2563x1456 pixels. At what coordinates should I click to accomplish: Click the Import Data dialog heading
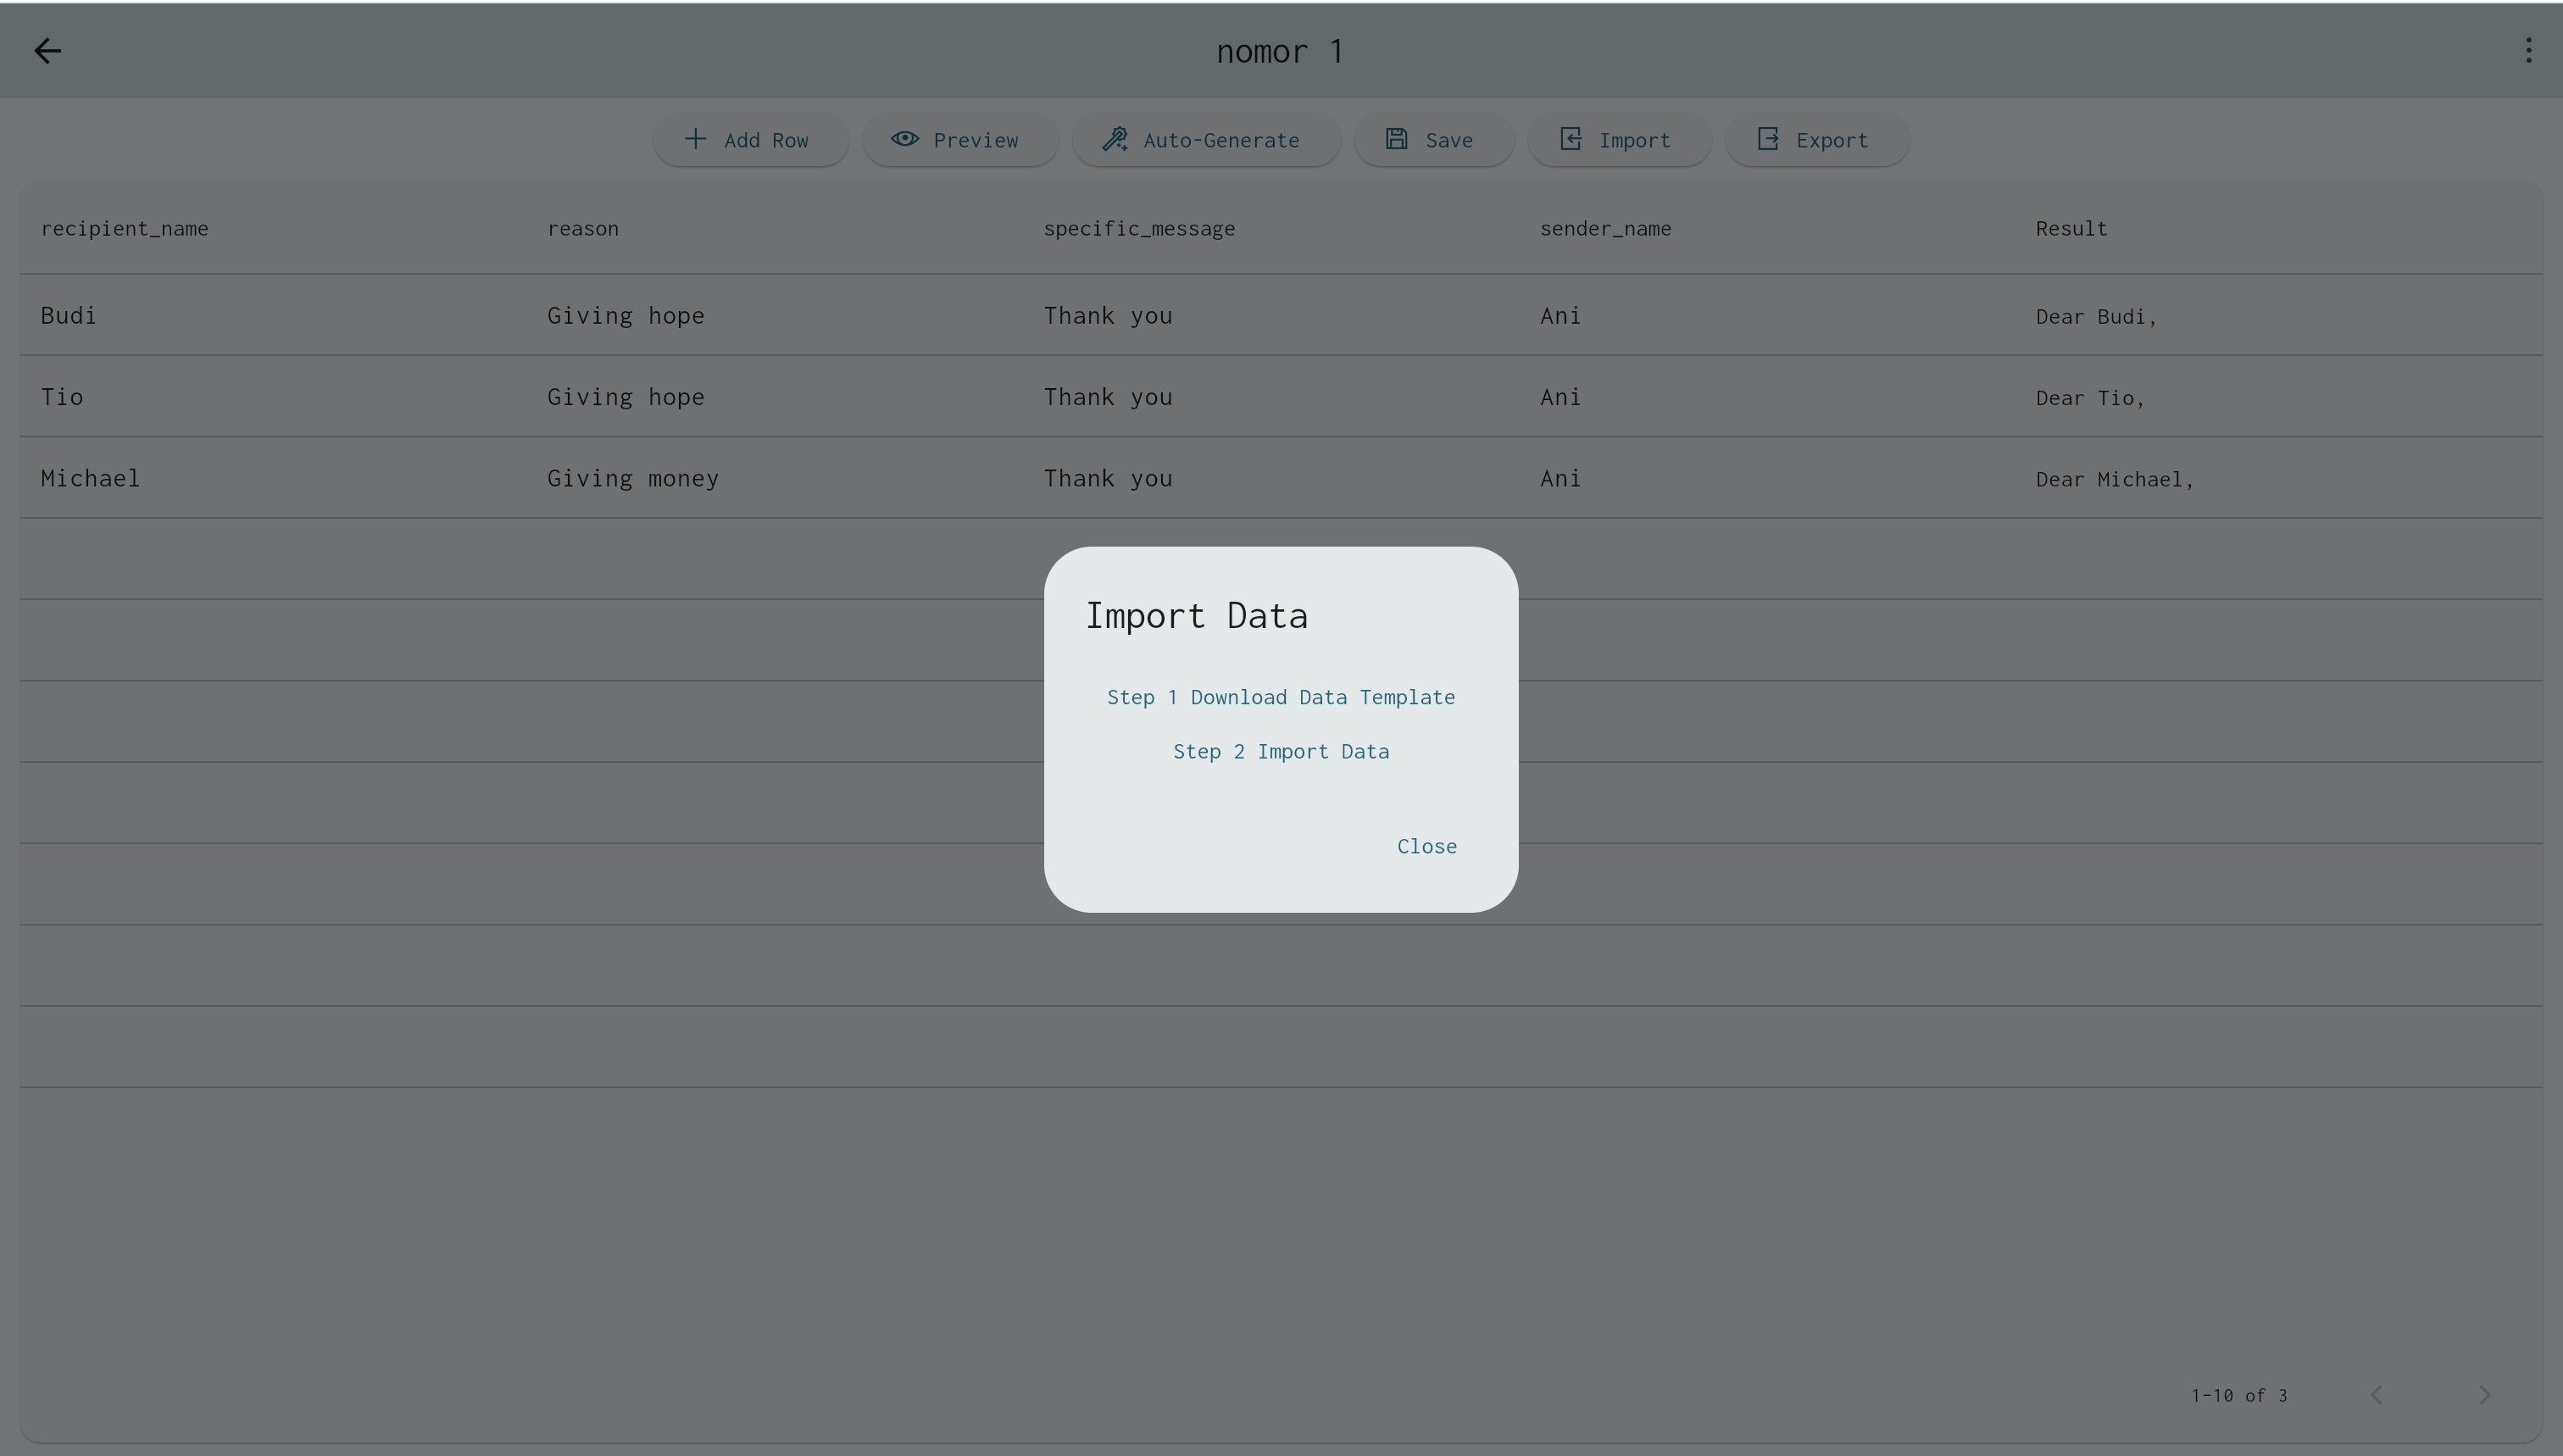tap(1197, 615)
